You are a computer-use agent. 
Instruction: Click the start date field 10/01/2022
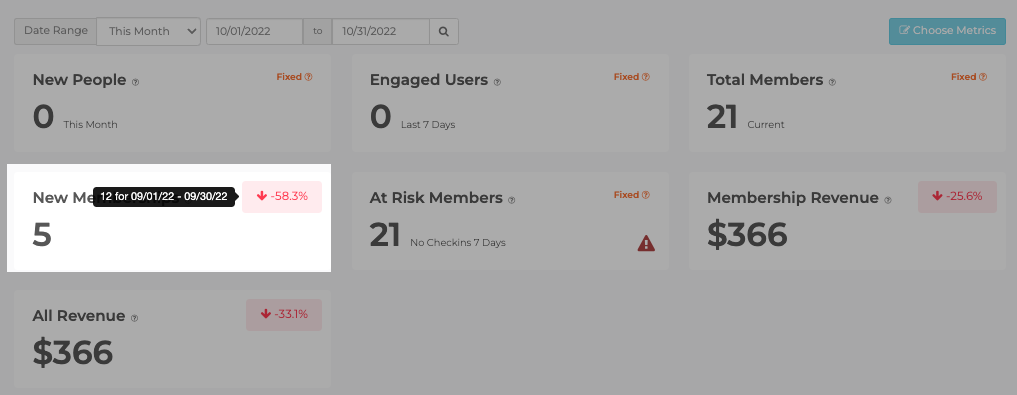(254, 31)
